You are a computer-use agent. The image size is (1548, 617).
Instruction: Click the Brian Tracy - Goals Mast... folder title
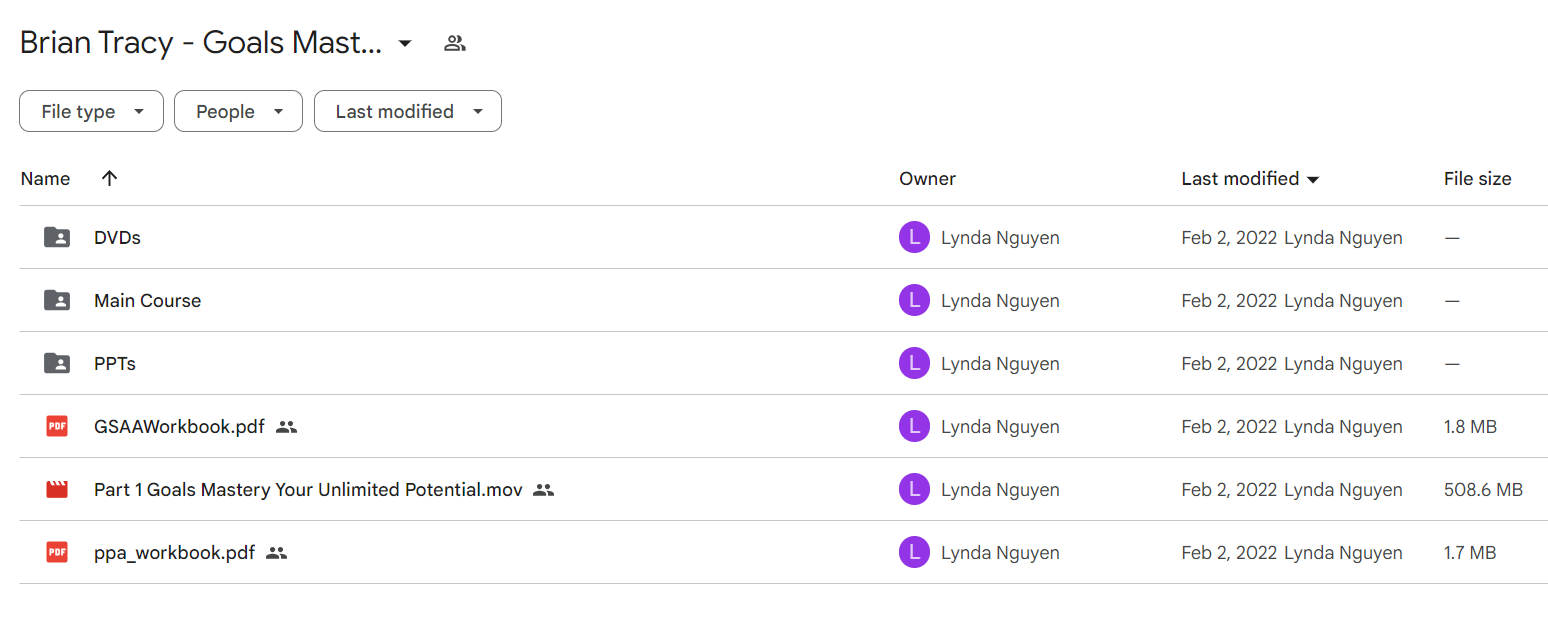[x=201, y=43]
